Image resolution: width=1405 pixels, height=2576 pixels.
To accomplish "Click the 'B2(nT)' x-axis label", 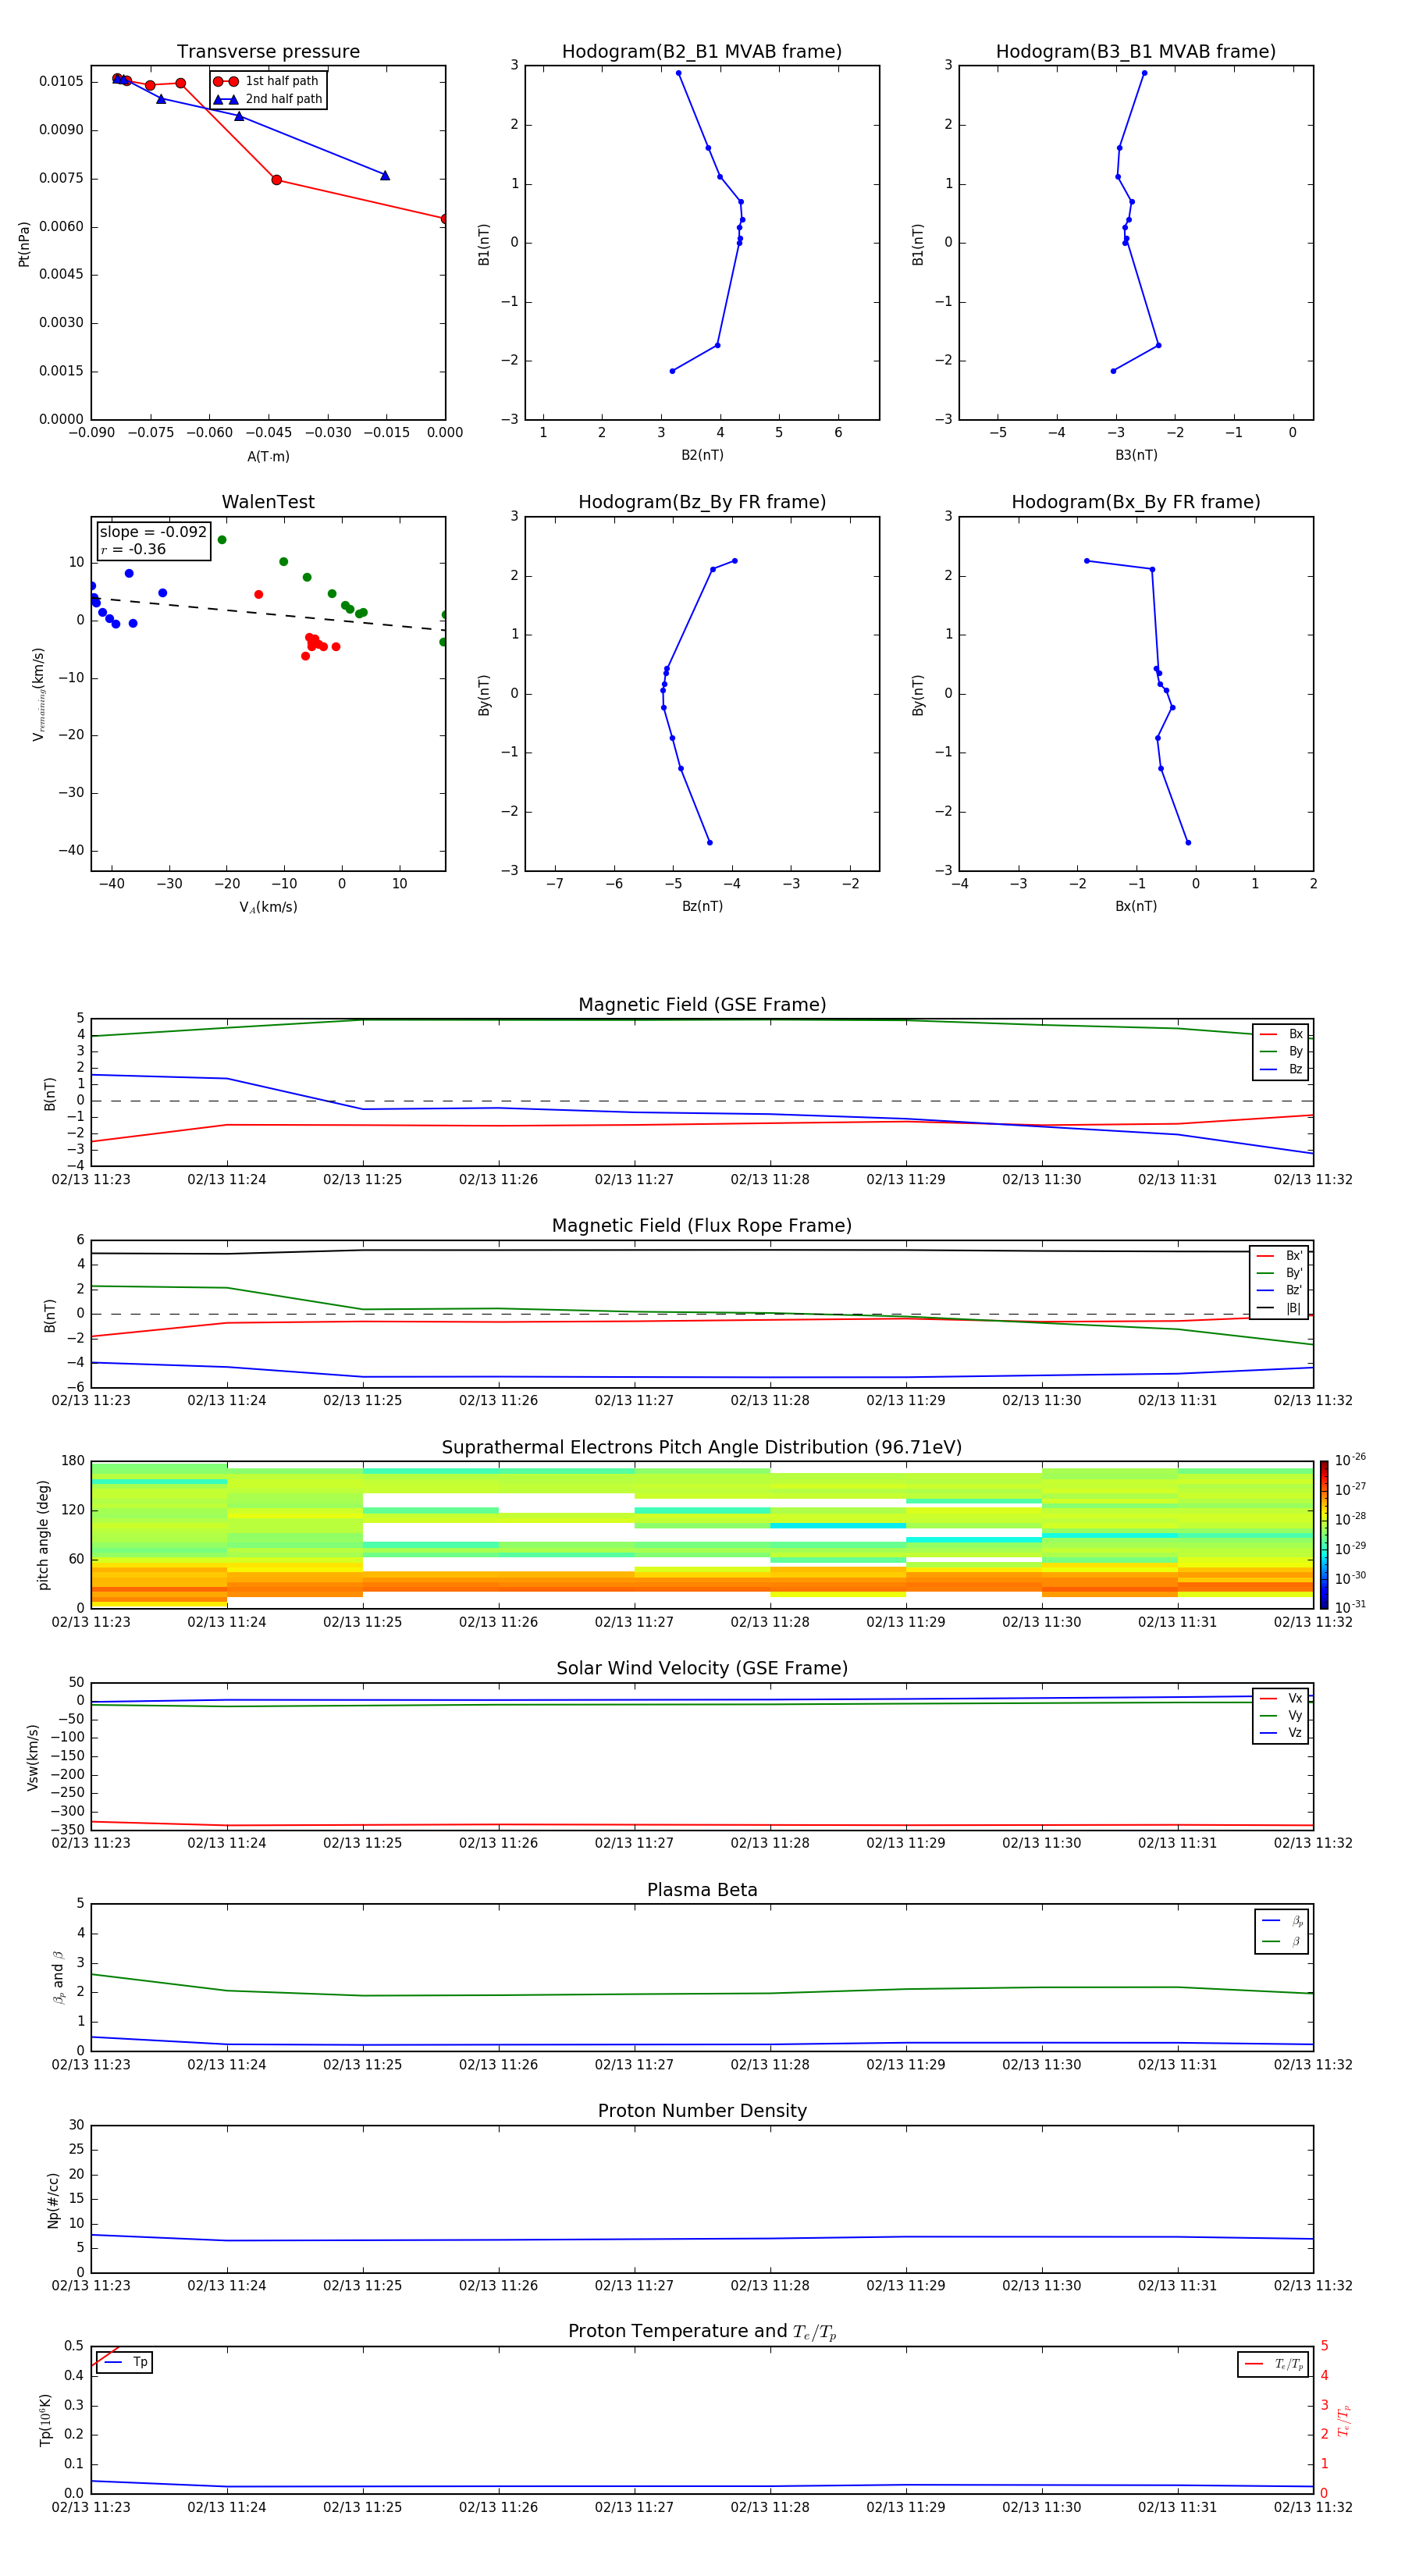I will pyautogui.click(x=702, y=455).
